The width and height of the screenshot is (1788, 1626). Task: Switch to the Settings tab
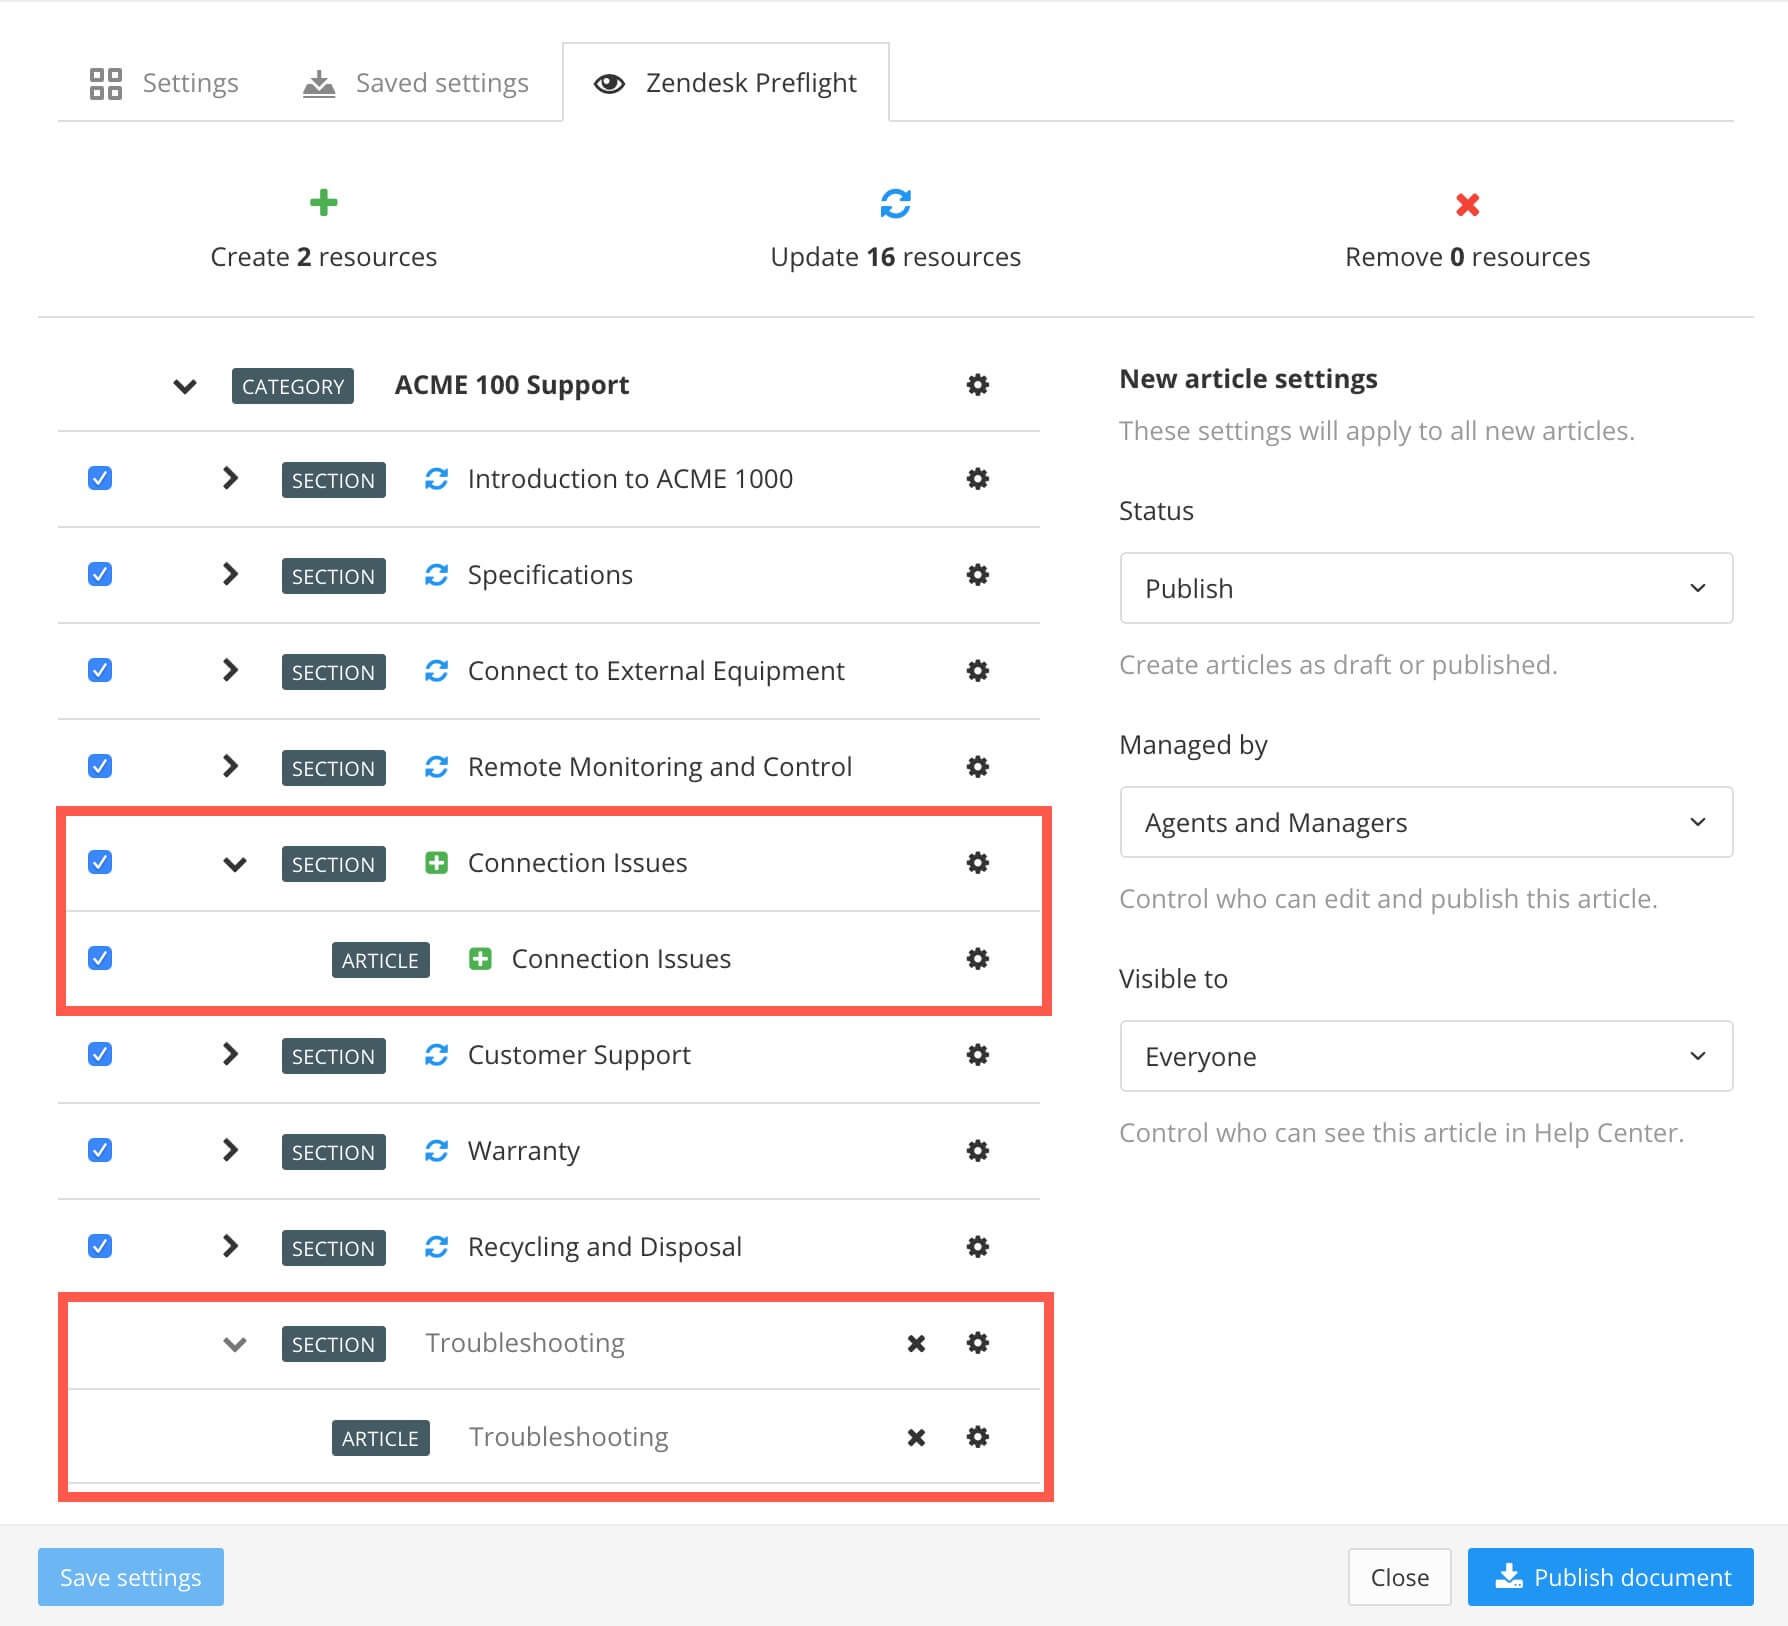point(165,83)
